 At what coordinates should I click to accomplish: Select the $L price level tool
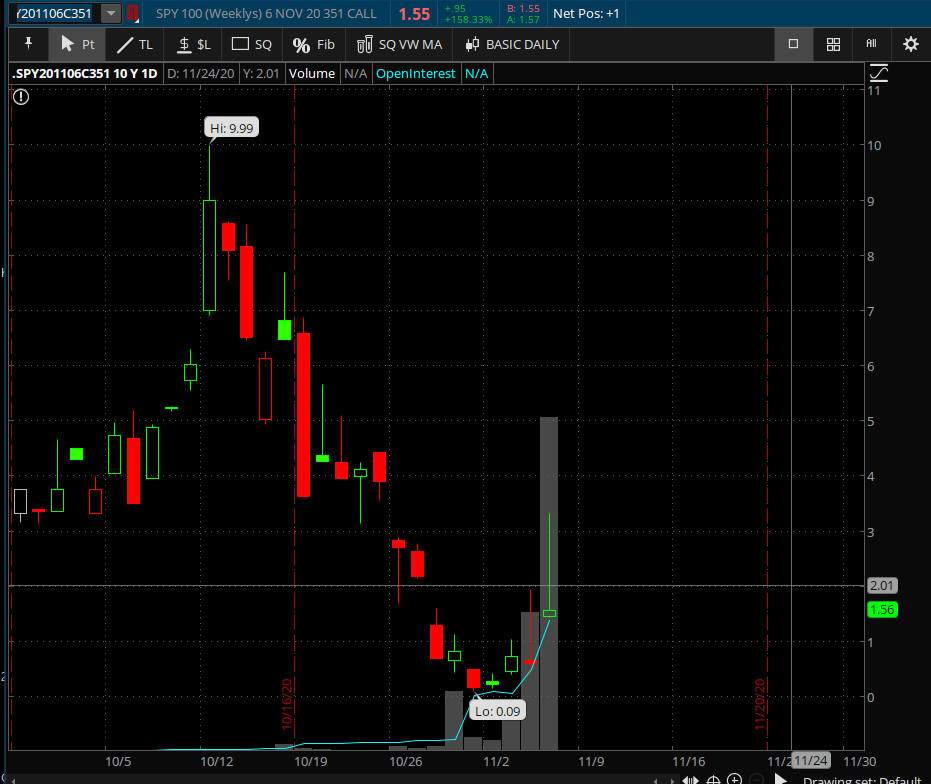click(x=194, y=45)
